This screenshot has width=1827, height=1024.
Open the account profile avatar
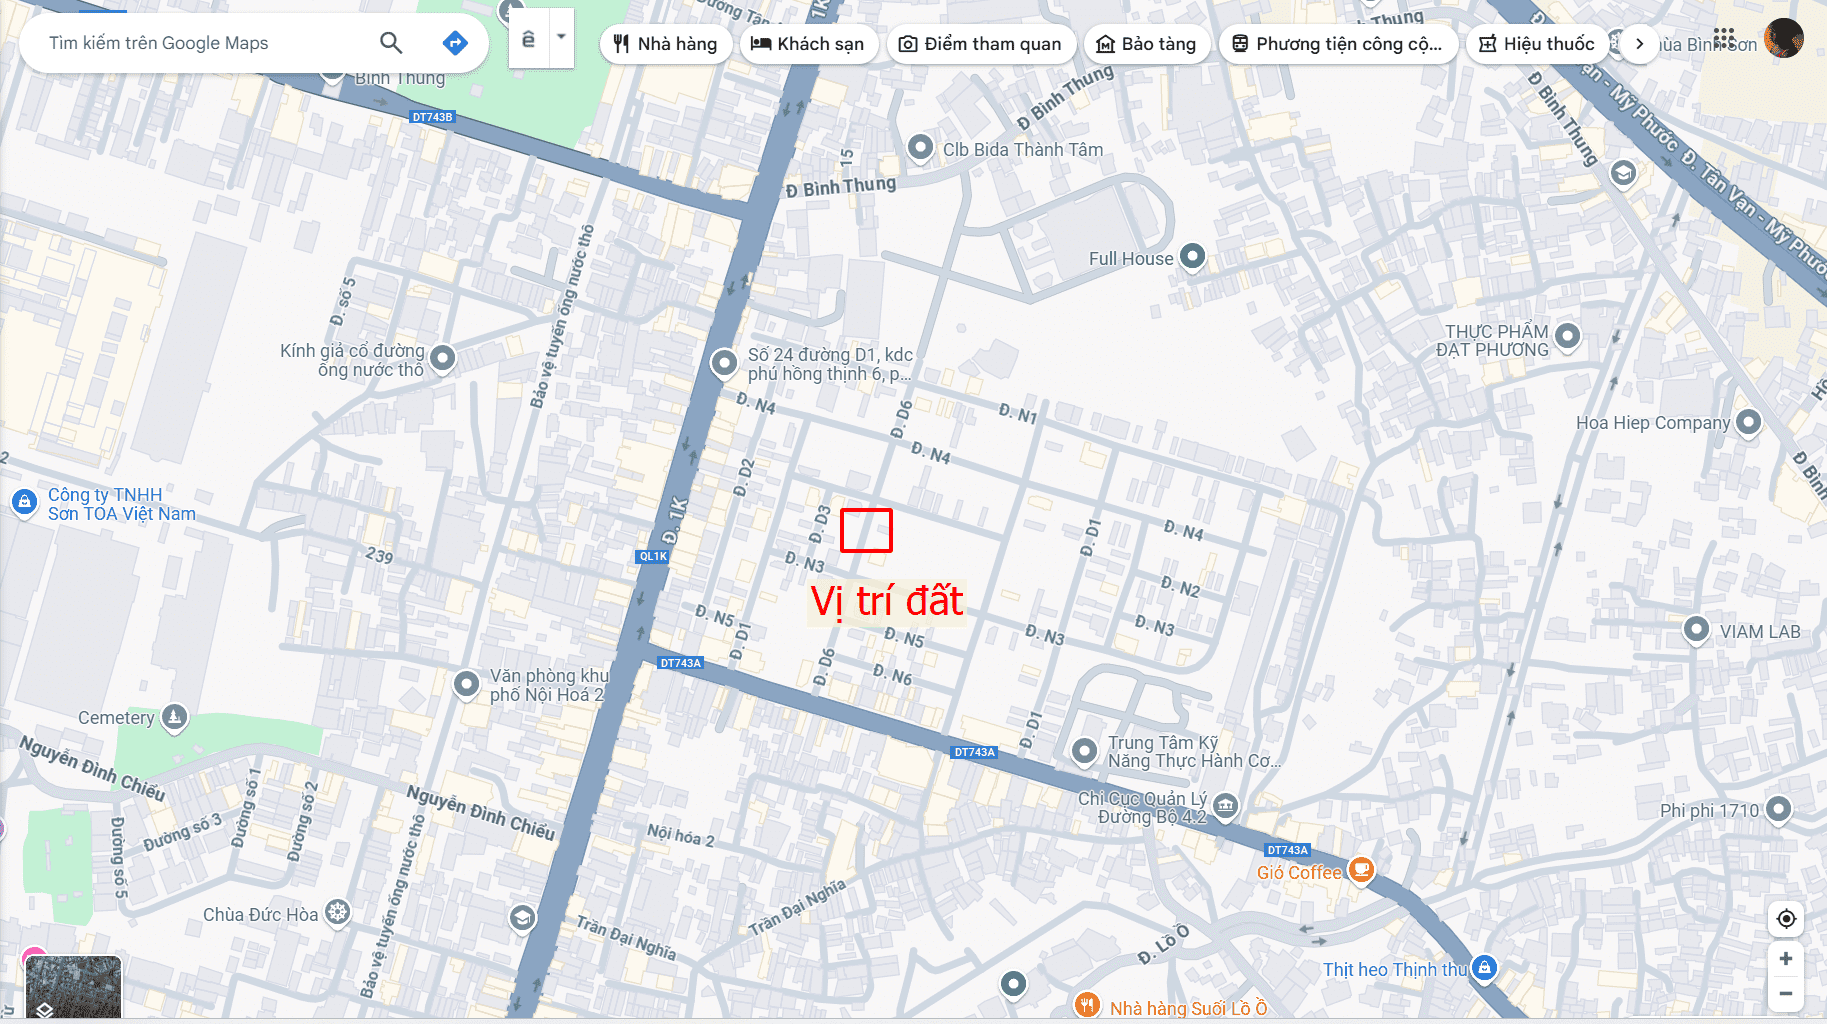point(1783,39)
